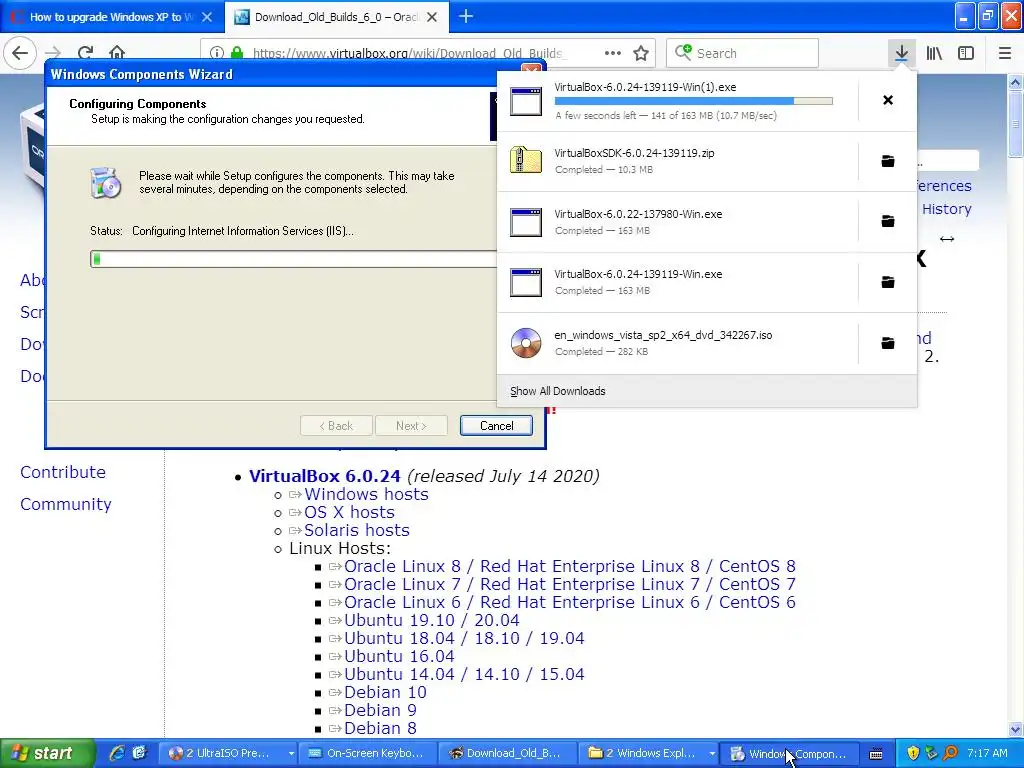Expand the UltraISO taskbar group dropdown arrow
This screenshot has width=1024, height=768.
[291, 754]
